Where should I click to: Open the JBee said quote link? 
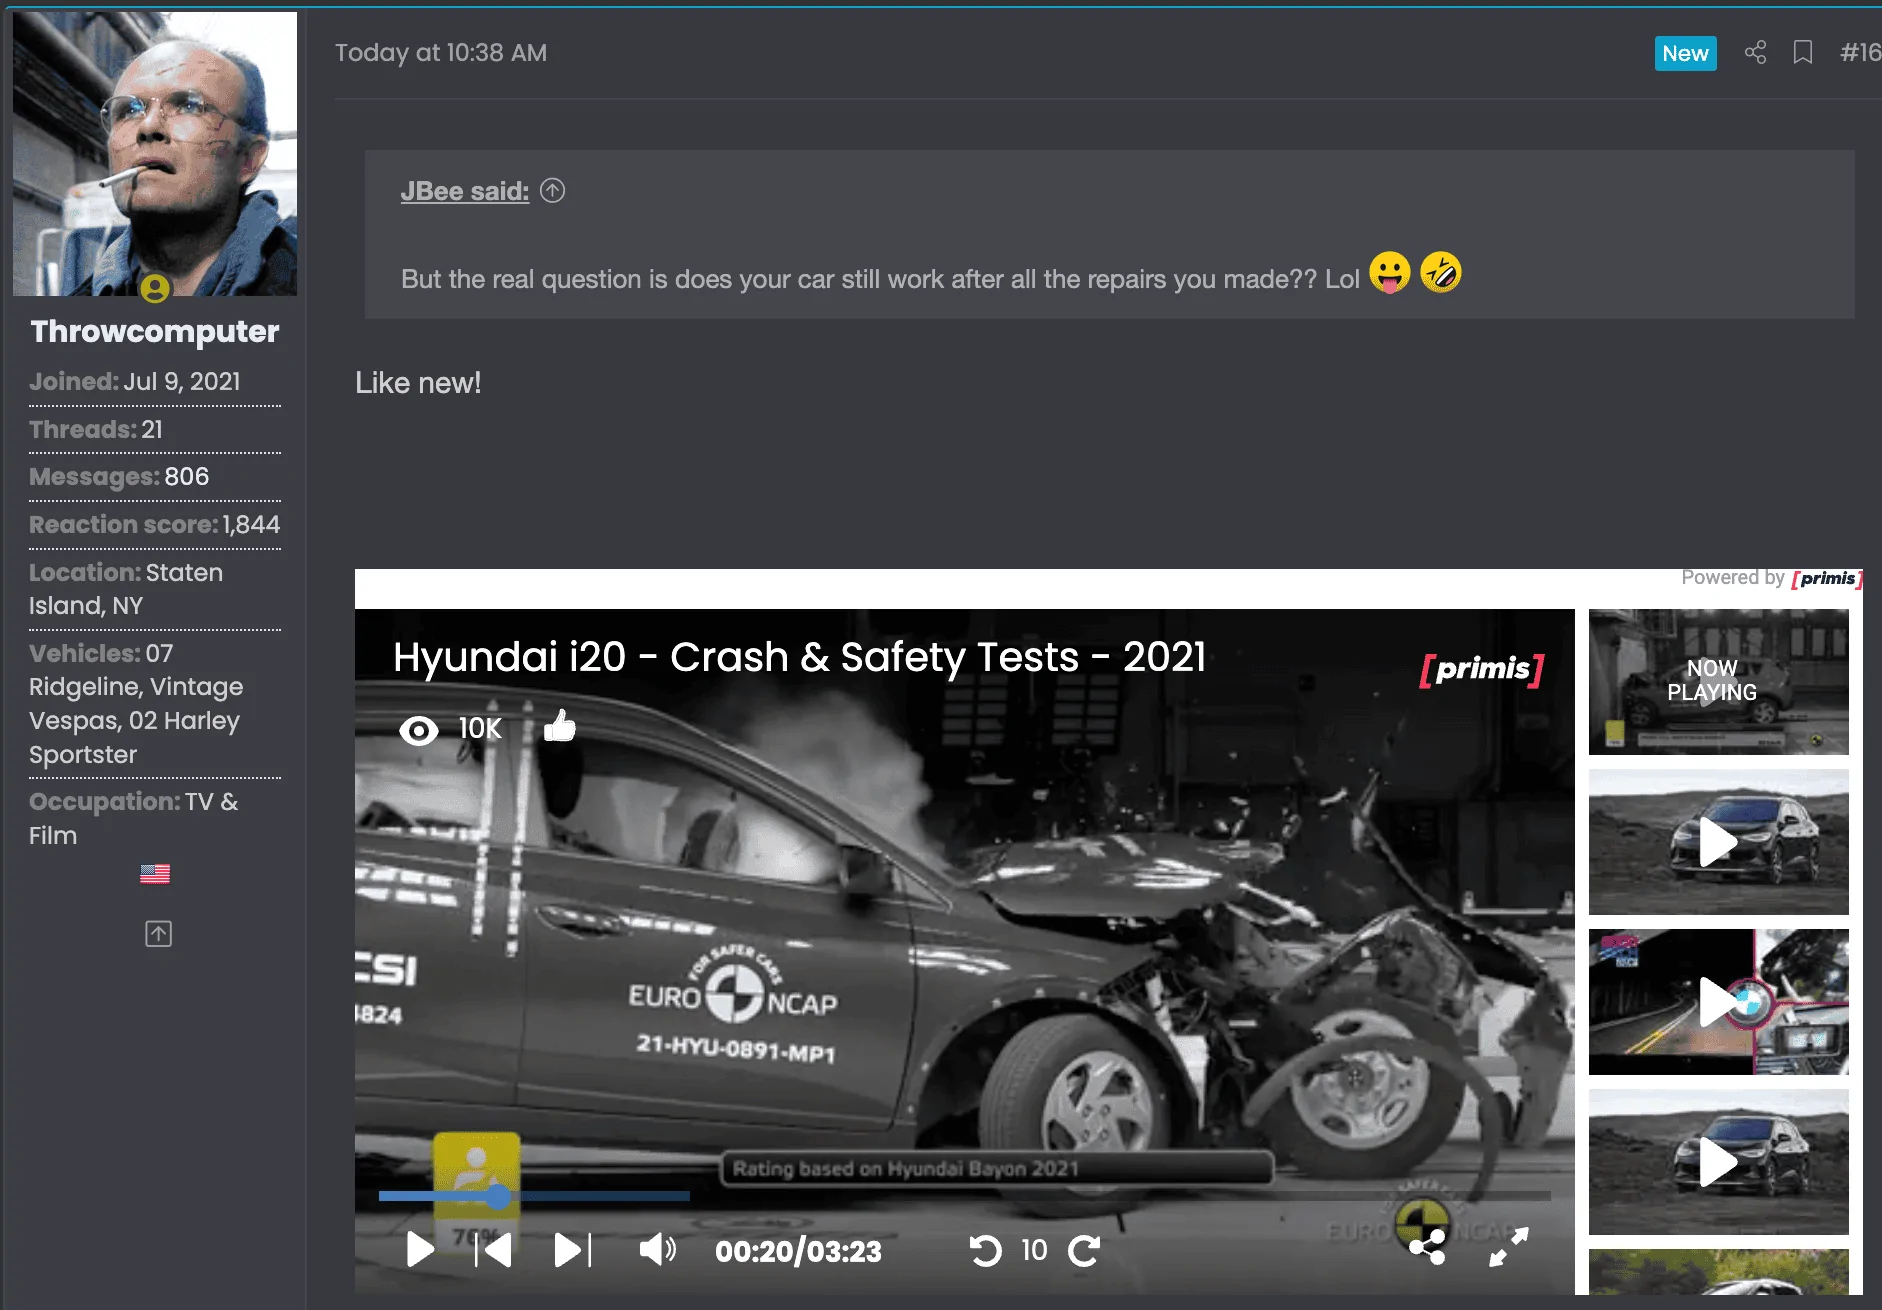[465, 191]
